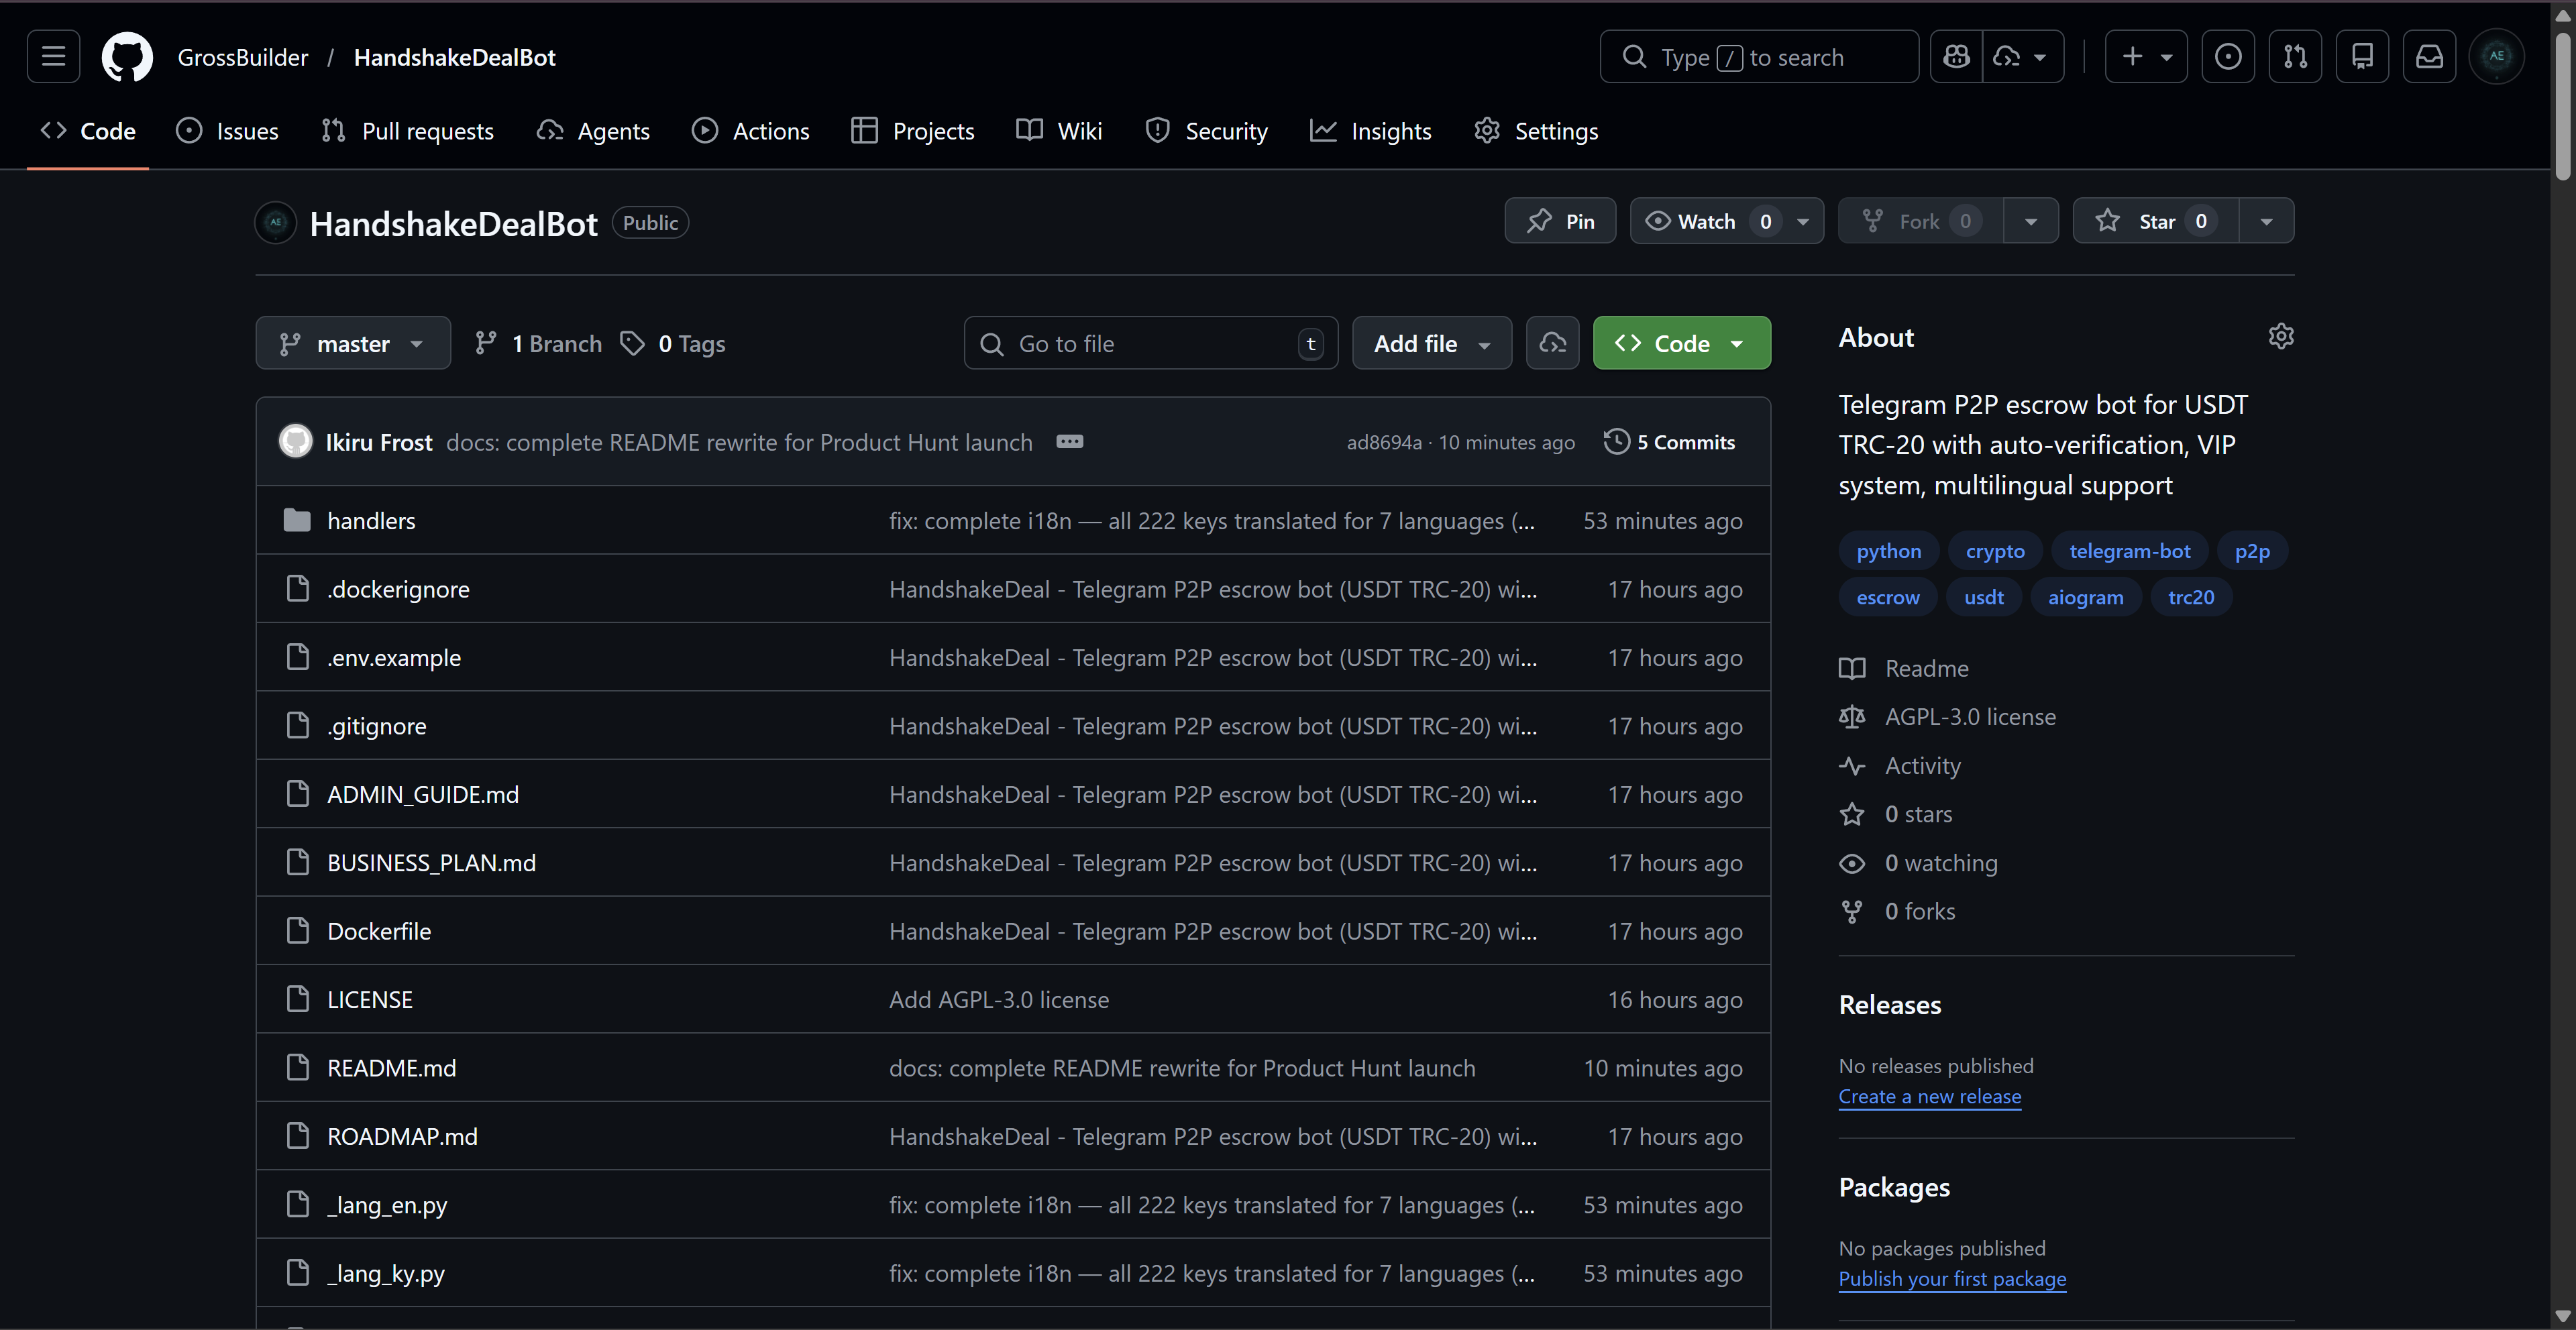Open the _lang_en.py file

(x=387, y=1204)
